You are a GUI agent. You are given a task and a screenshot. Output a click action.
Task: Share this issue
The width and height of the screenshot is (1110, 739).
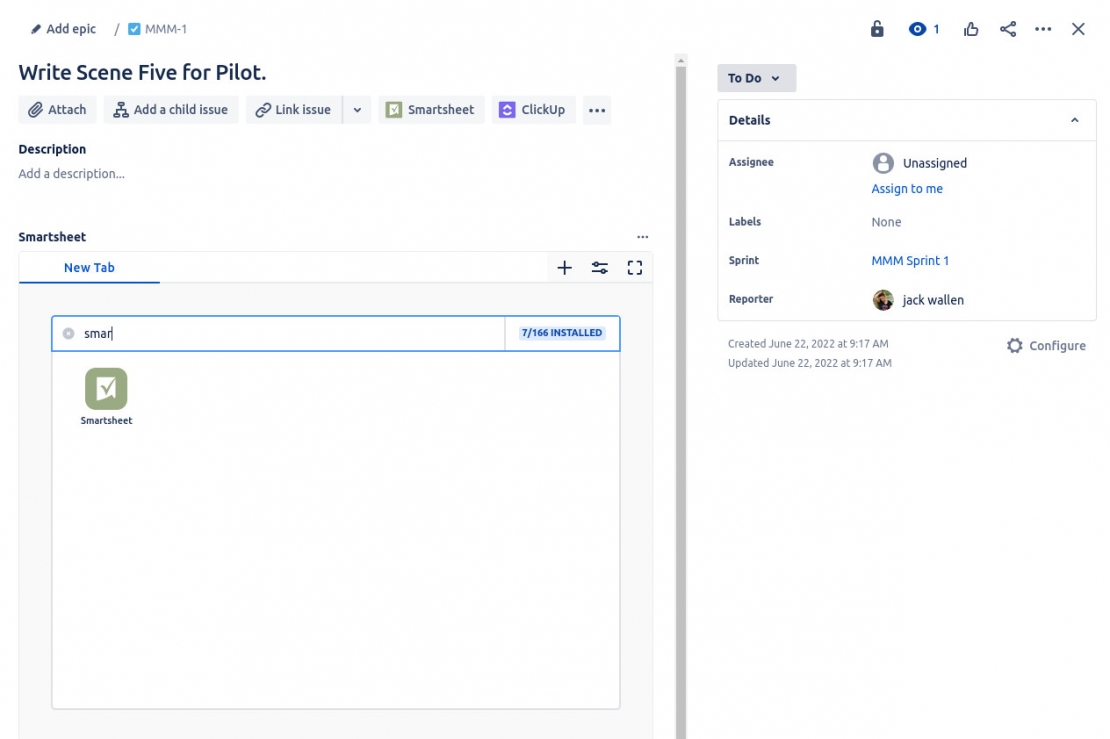[x=1006, y=29]
